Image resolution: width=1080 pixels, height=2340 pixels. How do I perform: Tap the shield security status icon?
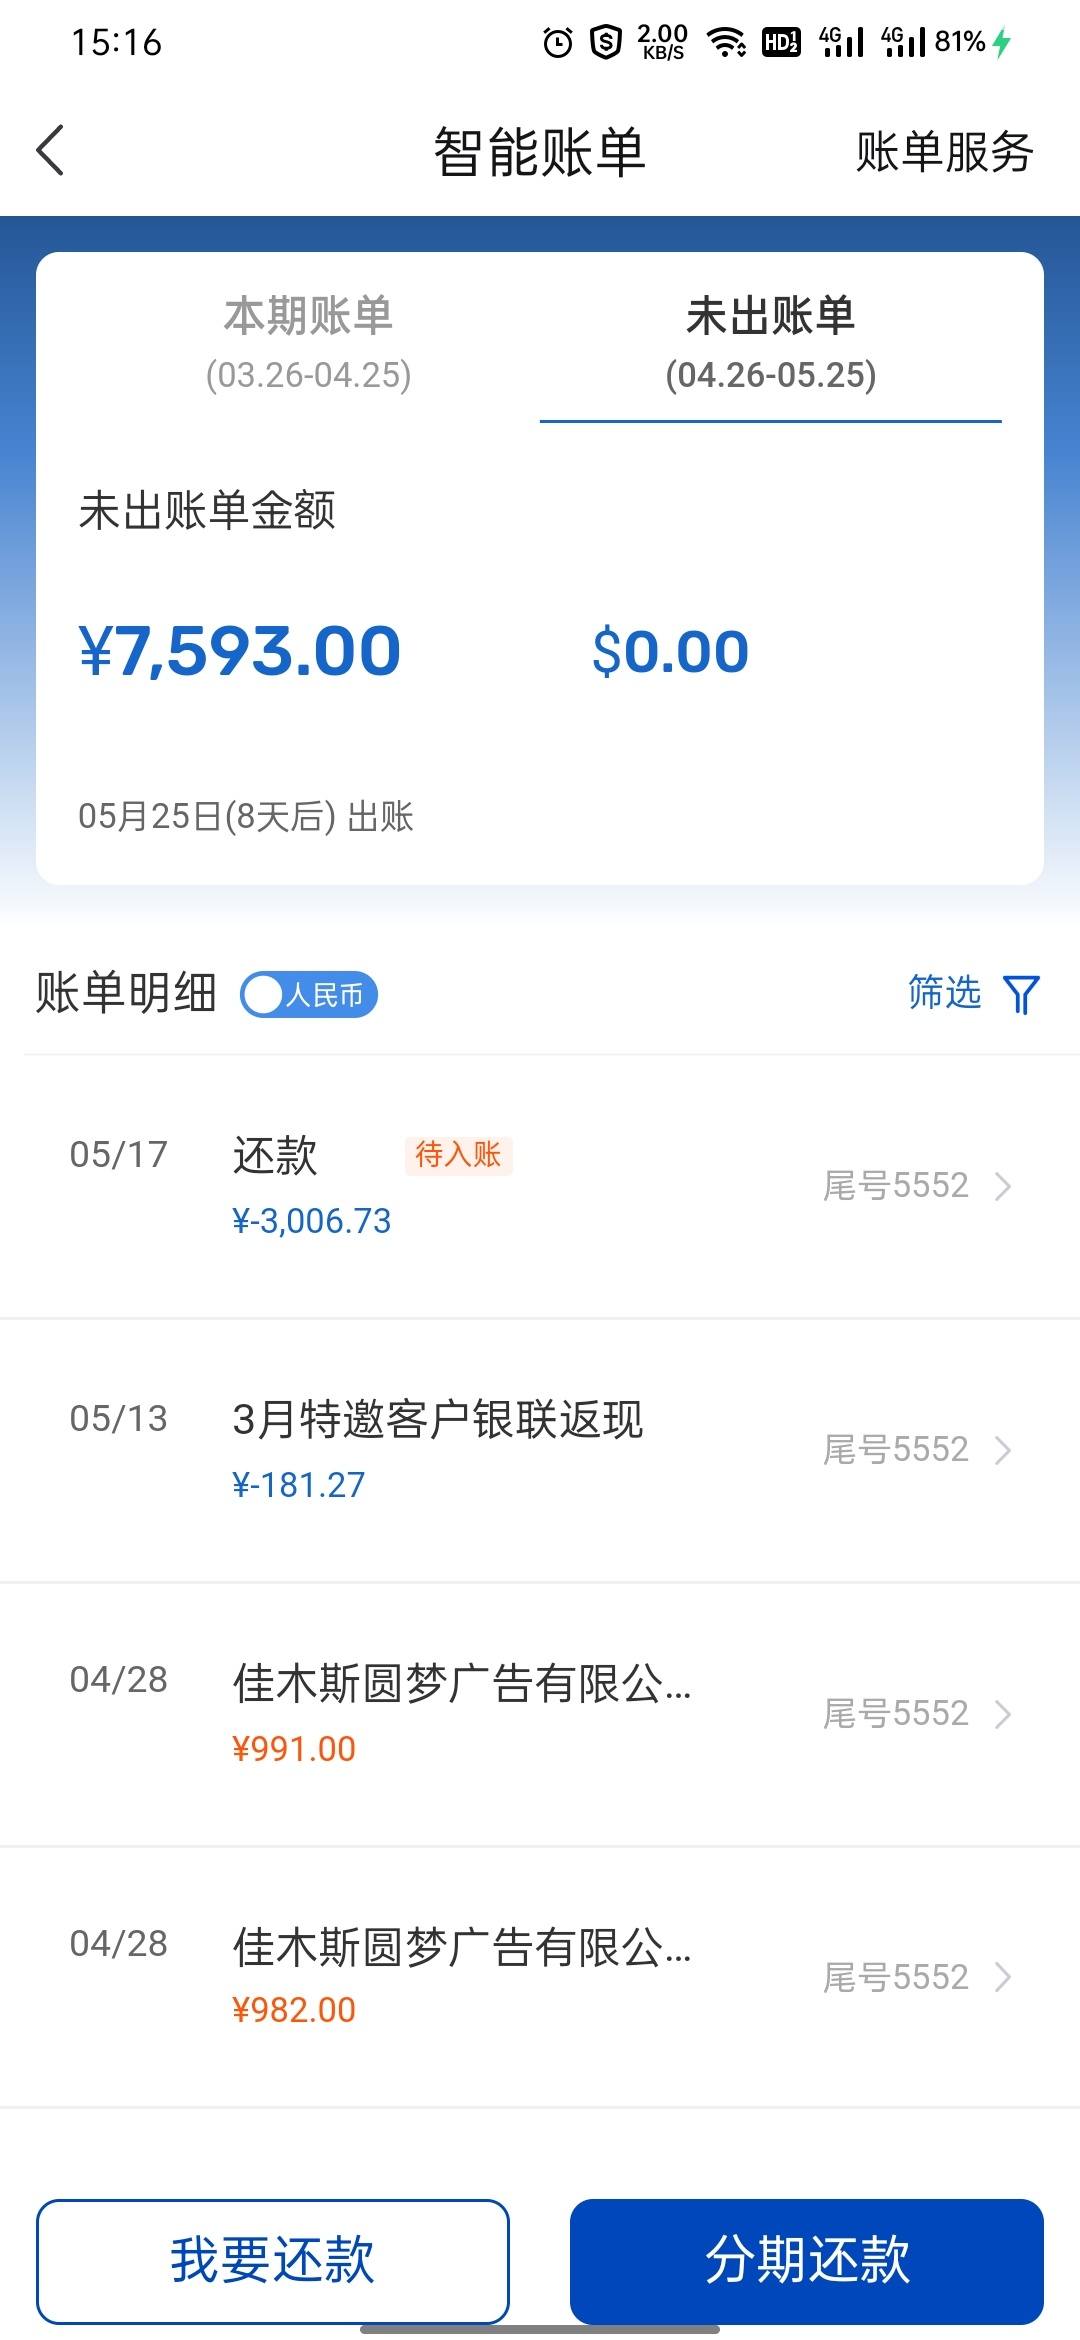(606, 42)
